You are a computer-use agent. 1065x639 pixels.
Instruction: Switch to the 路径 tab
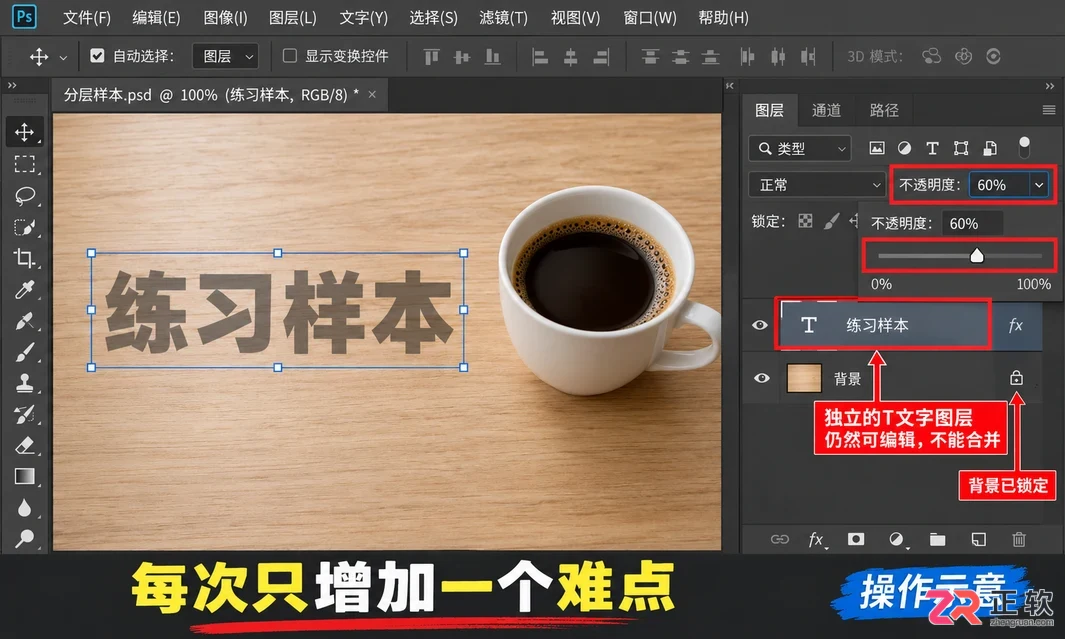pos(884,110)
